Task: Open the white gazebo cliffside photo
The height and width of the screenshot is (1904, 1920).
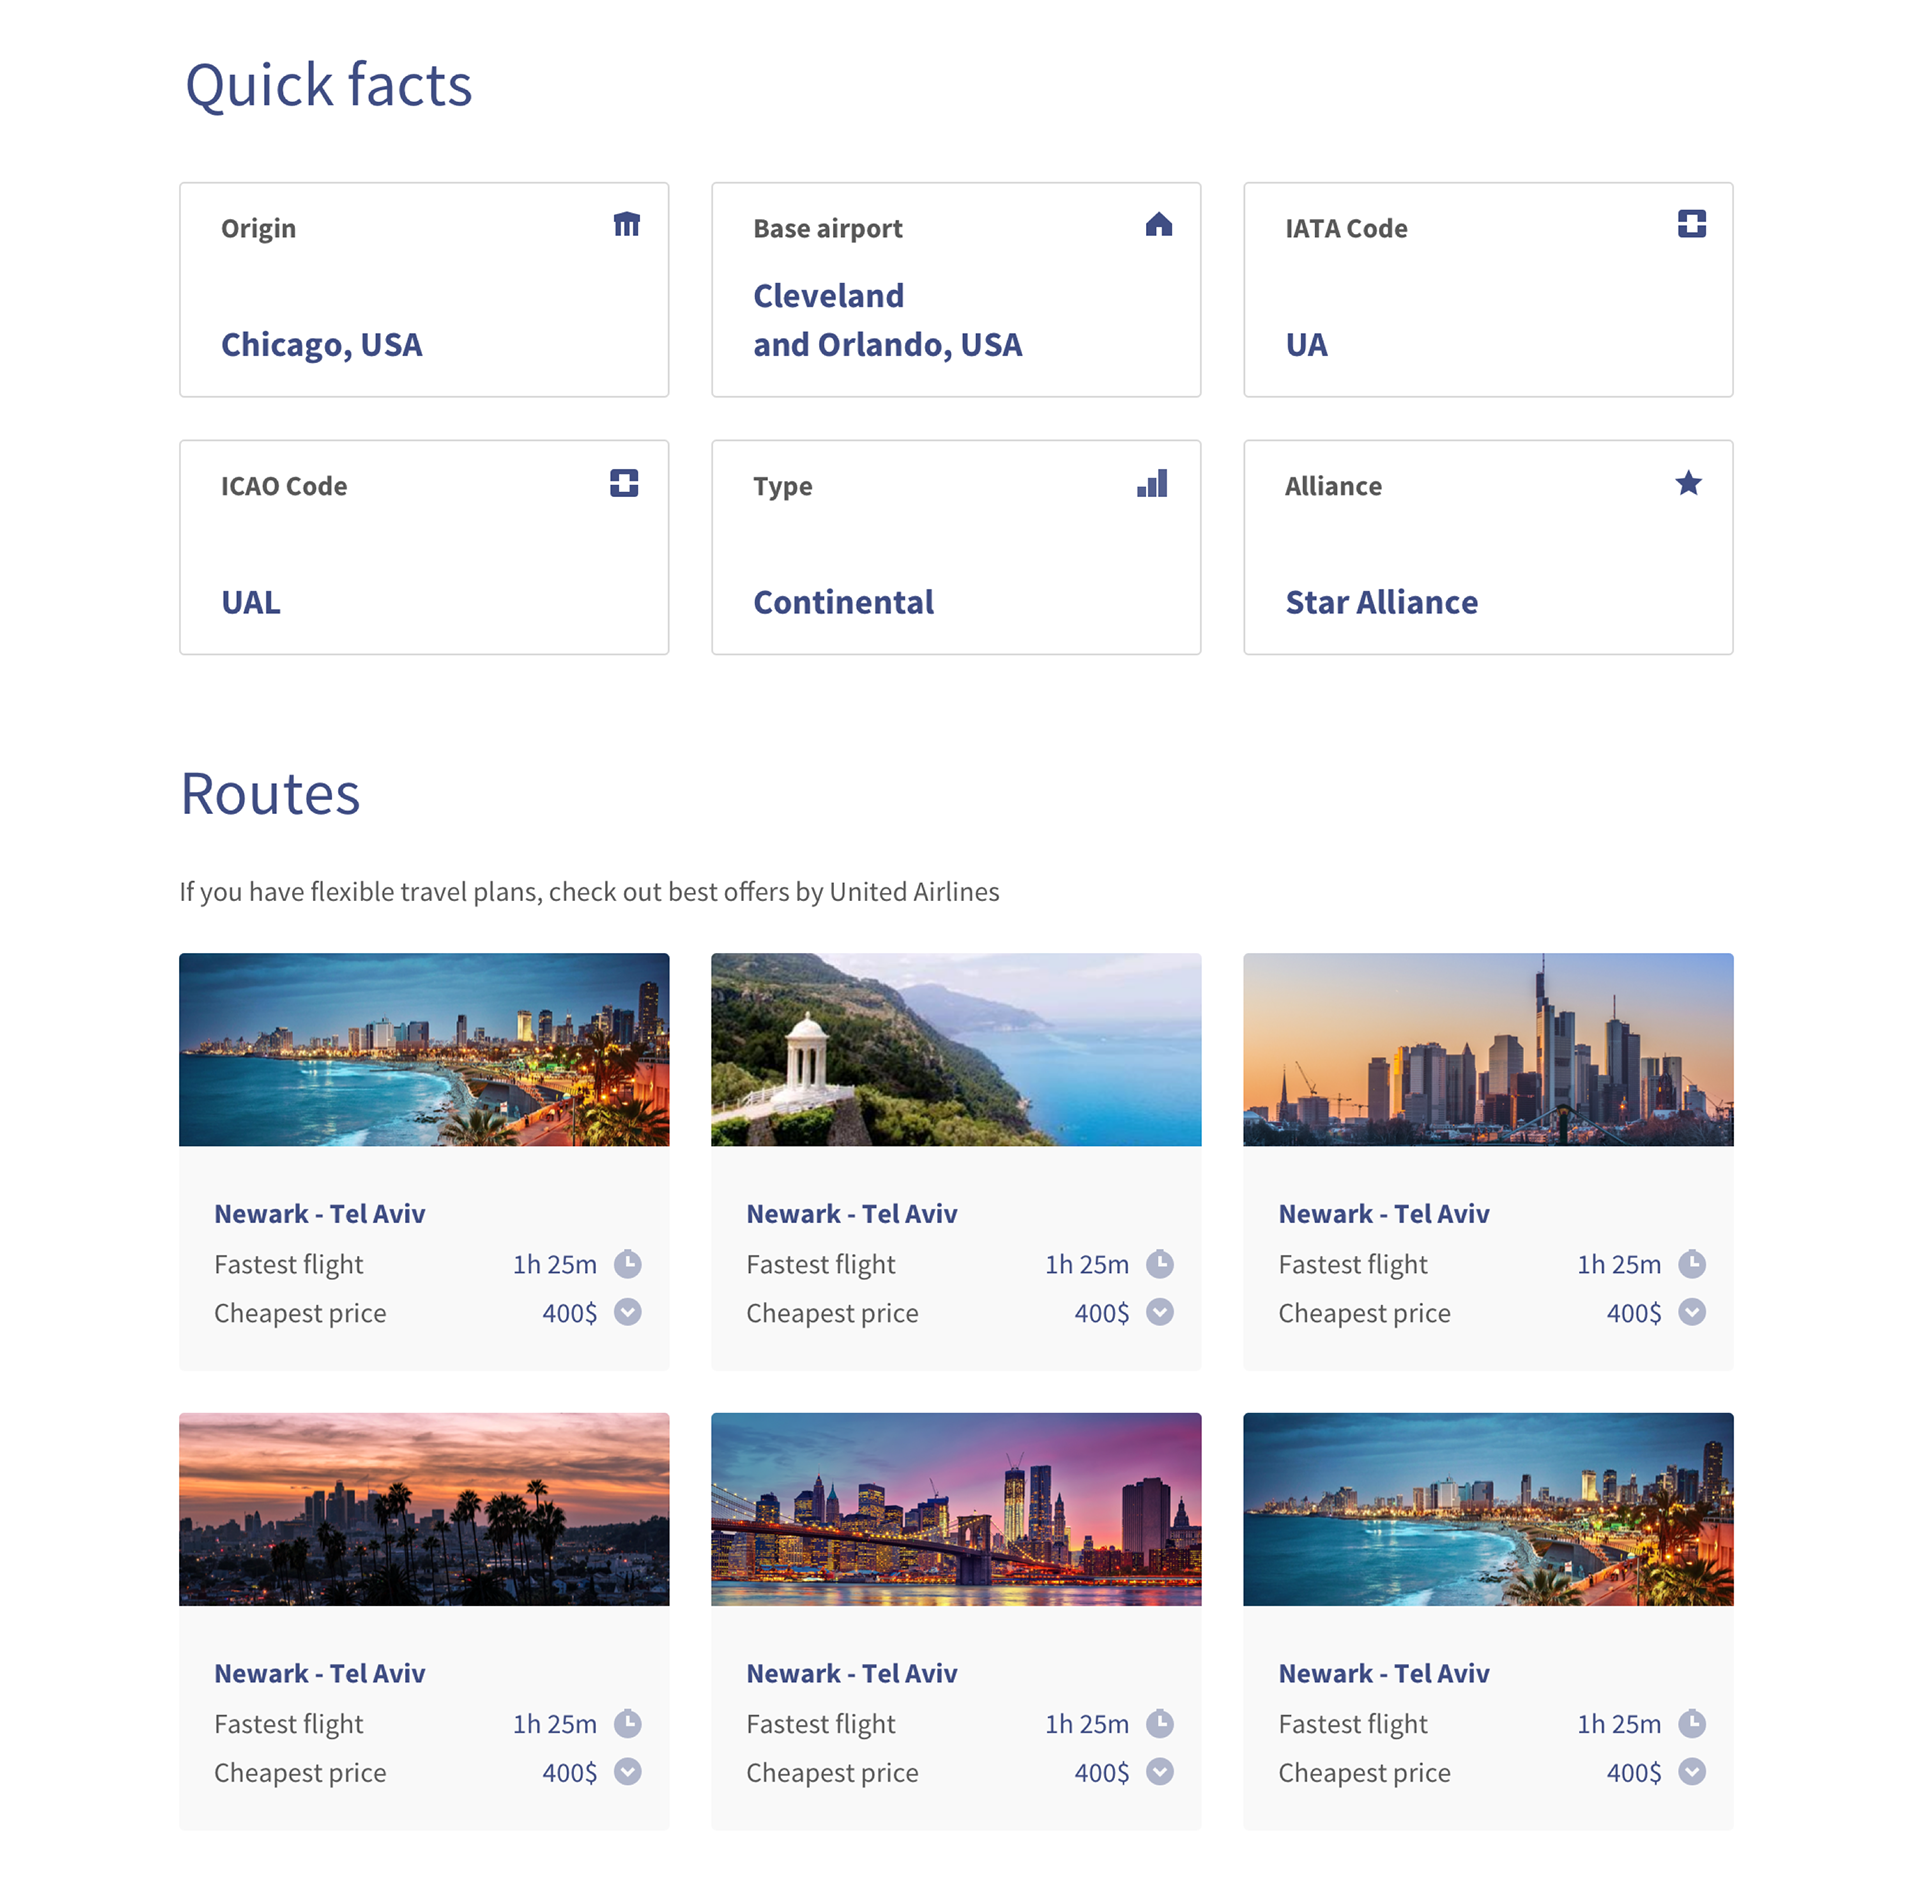Action: click(x=956, y=1049)
